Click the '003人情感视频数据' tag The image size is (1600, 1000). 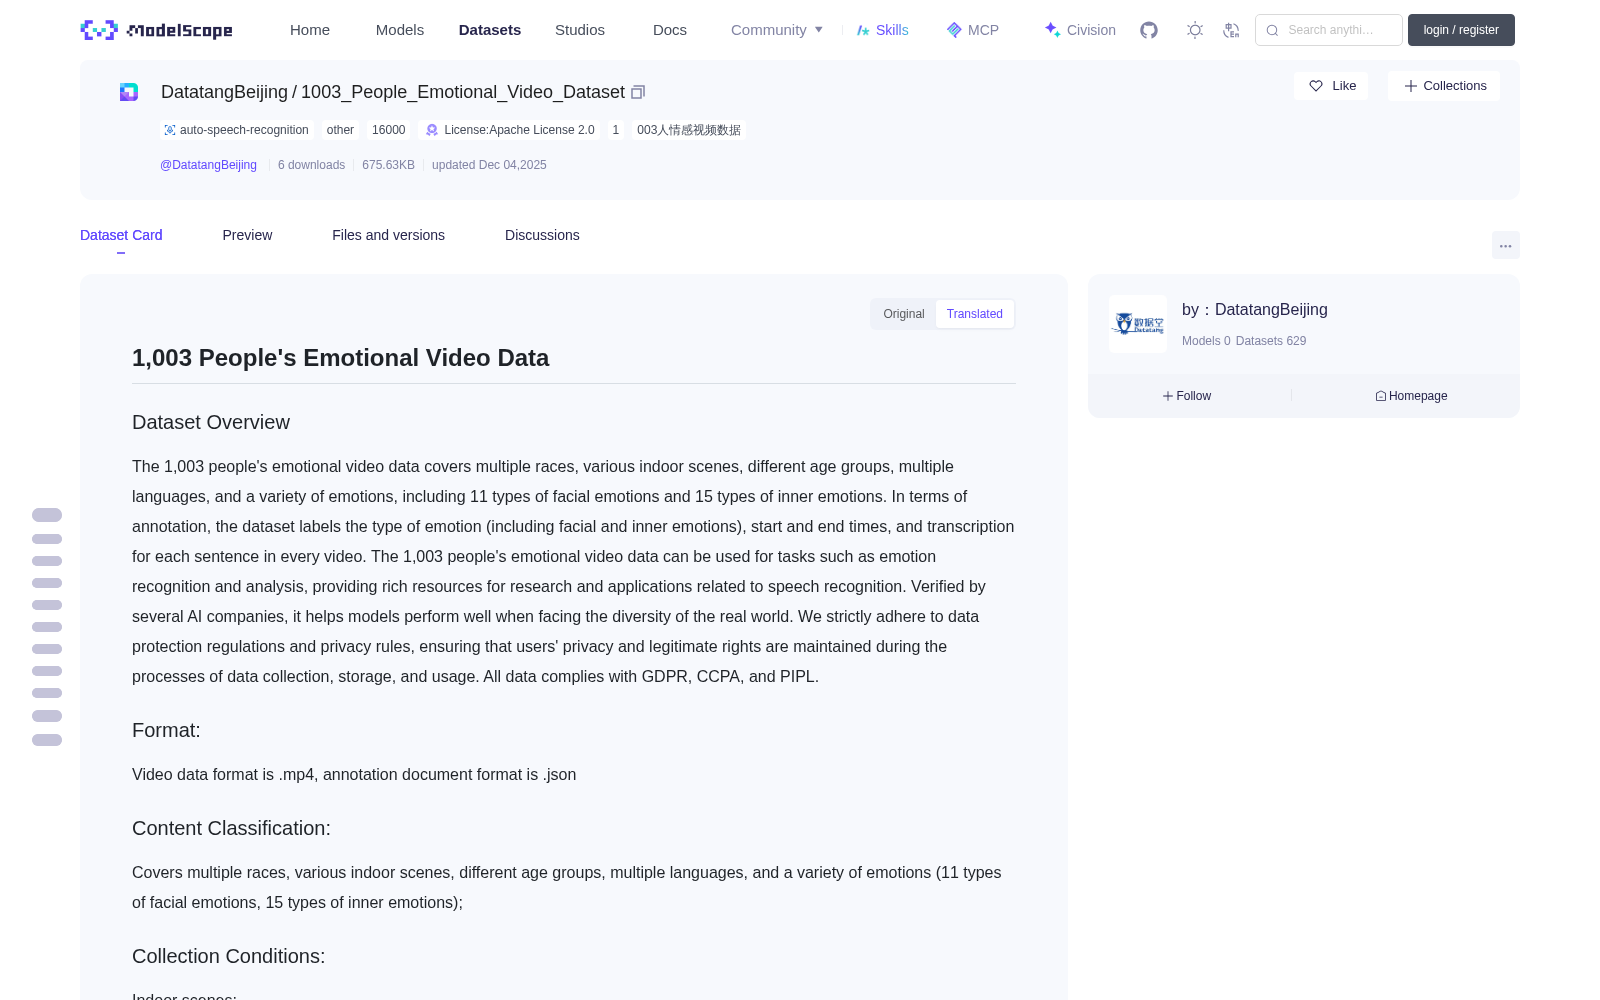click(689, 130)
